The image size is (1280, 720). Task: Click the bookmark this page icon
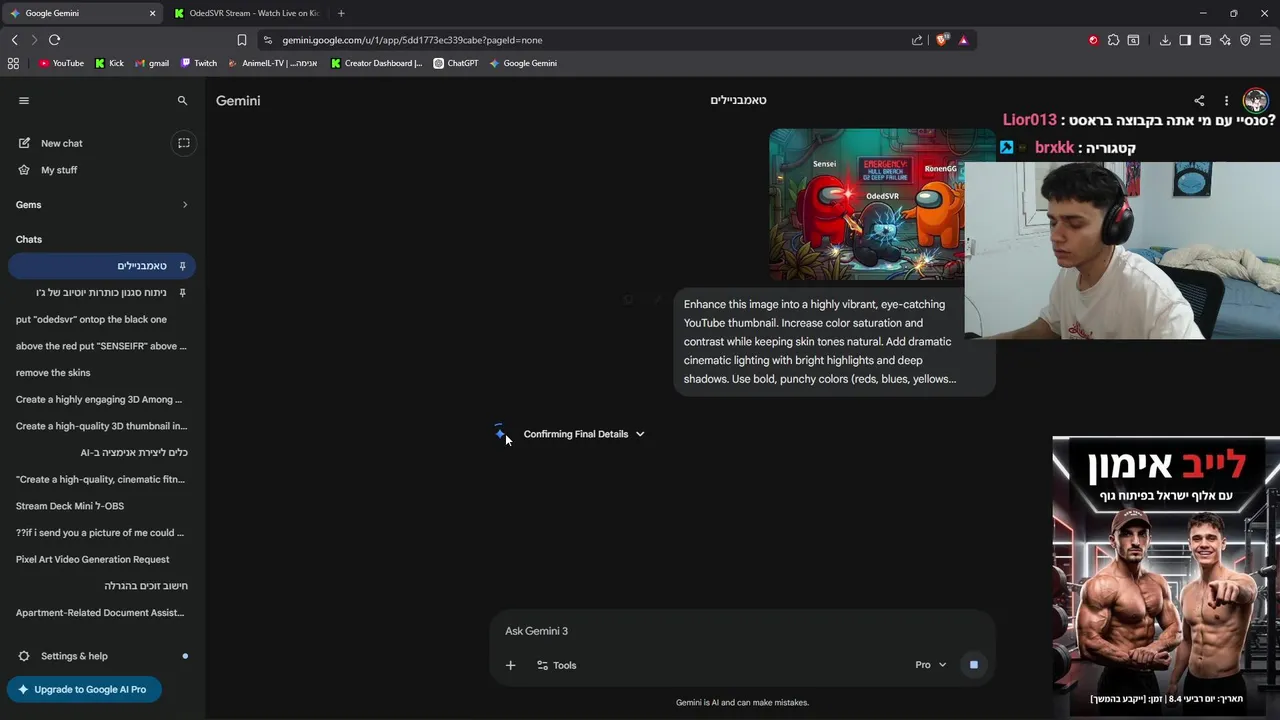click(241, 40)
